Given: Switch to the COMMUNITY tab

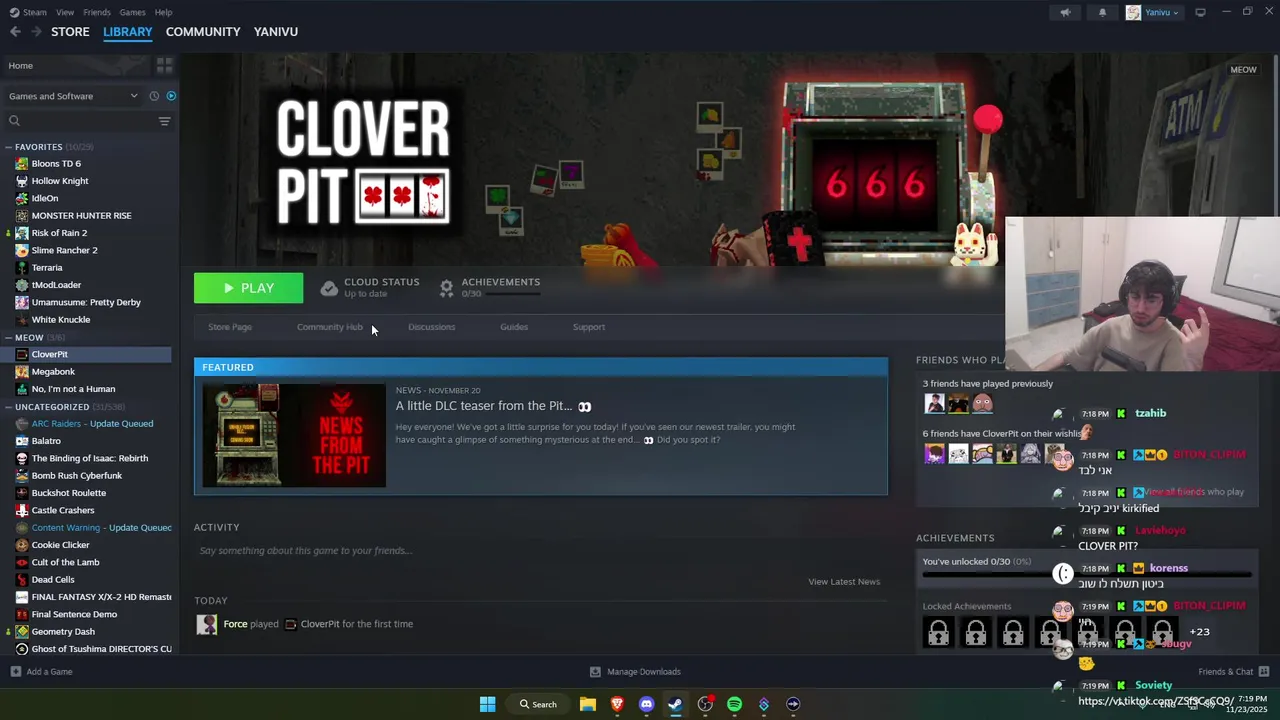Looking at the screenshot, I should tap(203, 32).
